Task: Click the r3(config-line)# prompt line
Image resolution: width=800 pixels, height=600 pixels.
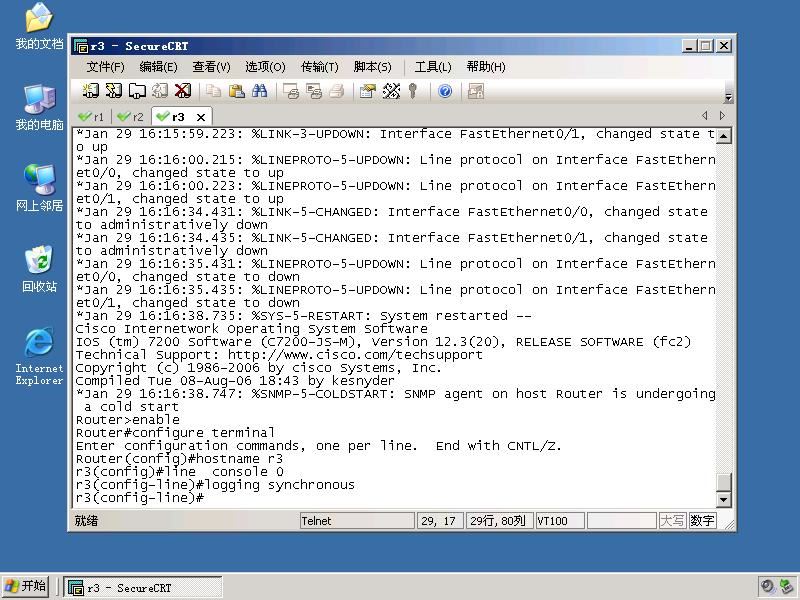Action: (140, 498)
